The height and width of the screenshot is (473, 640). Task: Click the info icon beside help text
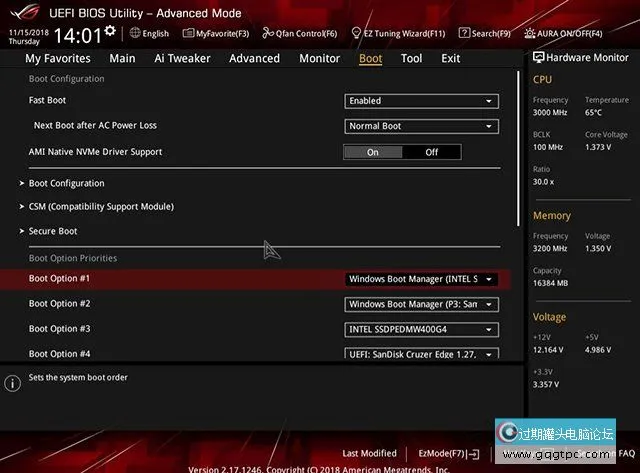(x=13, y=384)
